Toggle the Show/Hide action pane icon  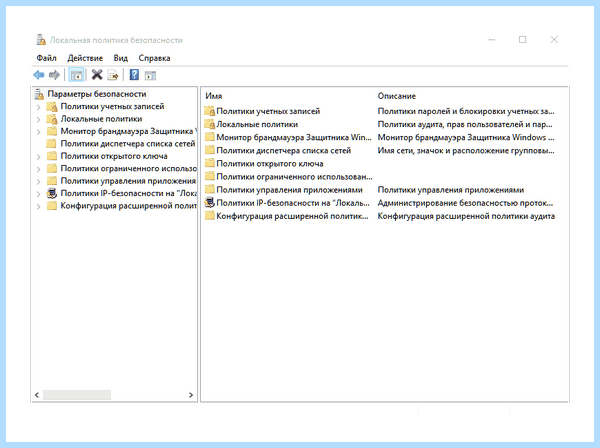coord(150,75)
